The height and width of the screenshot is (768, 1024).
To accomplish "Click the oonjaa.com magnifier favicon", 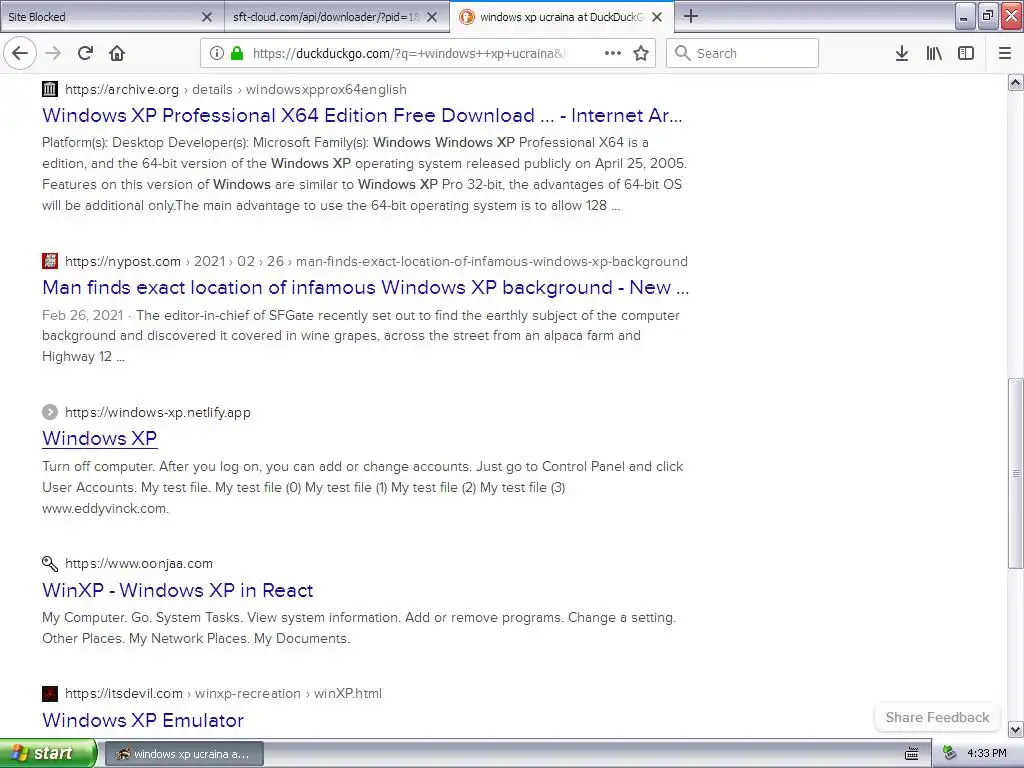I will coord(50,563).
